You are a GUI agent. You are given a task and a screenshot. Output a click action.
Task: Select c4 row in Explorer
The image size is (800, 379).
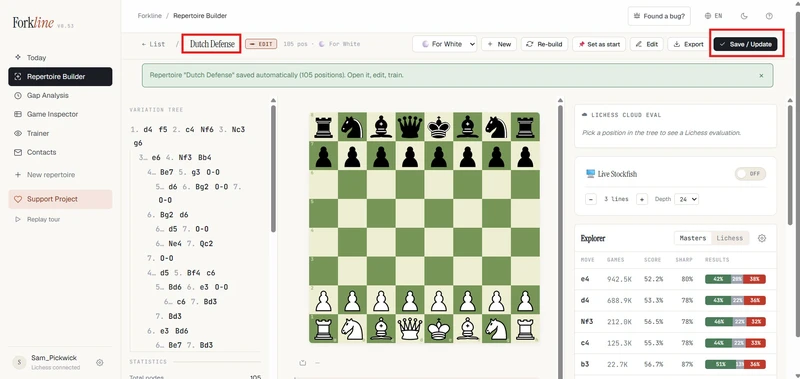[x=675, y=343]
